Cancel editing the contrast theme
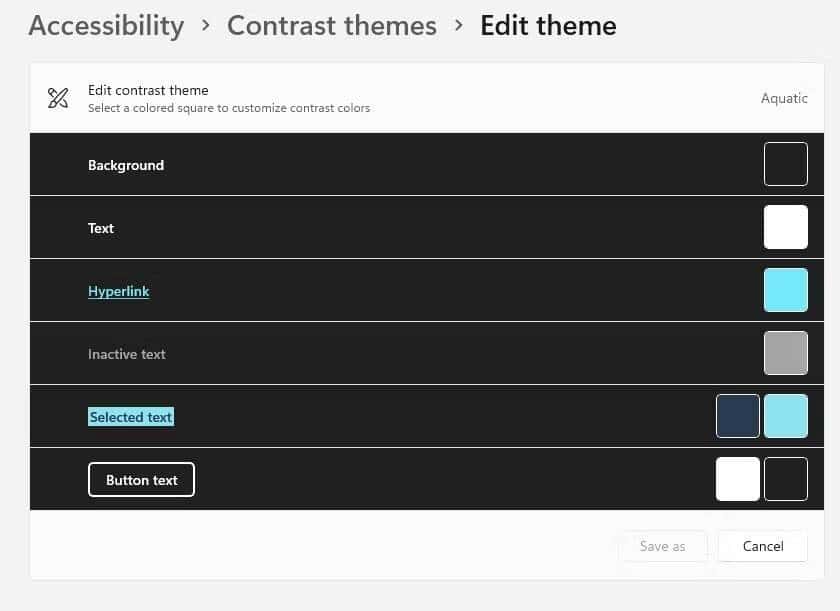 pos(762,546)
